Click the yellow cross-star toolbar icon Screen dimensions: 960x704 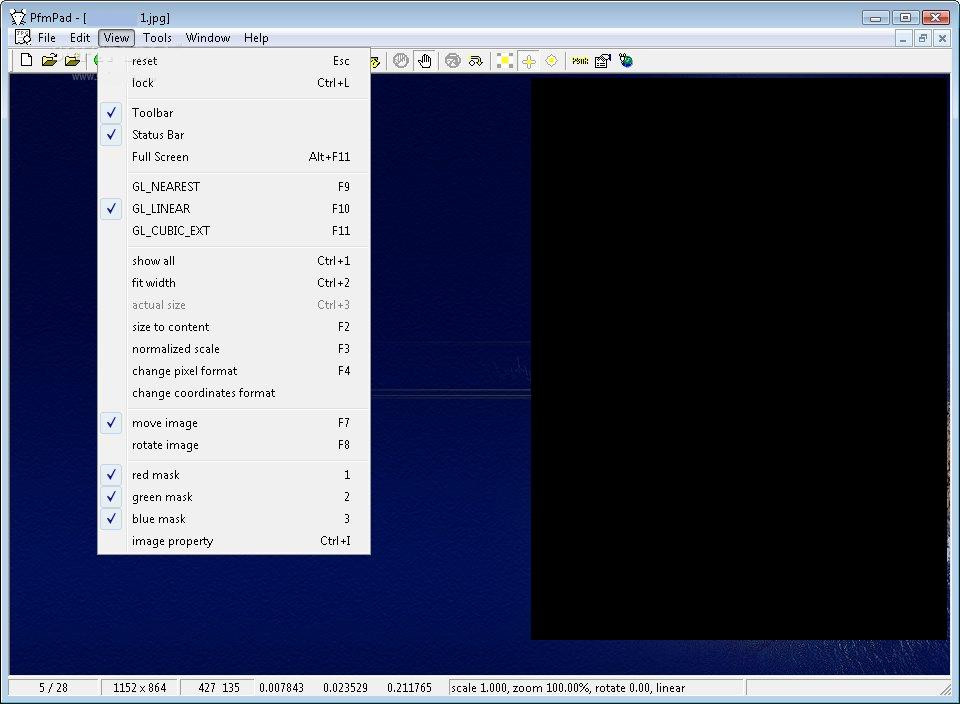pyautogui.click(x=528, y=61)
